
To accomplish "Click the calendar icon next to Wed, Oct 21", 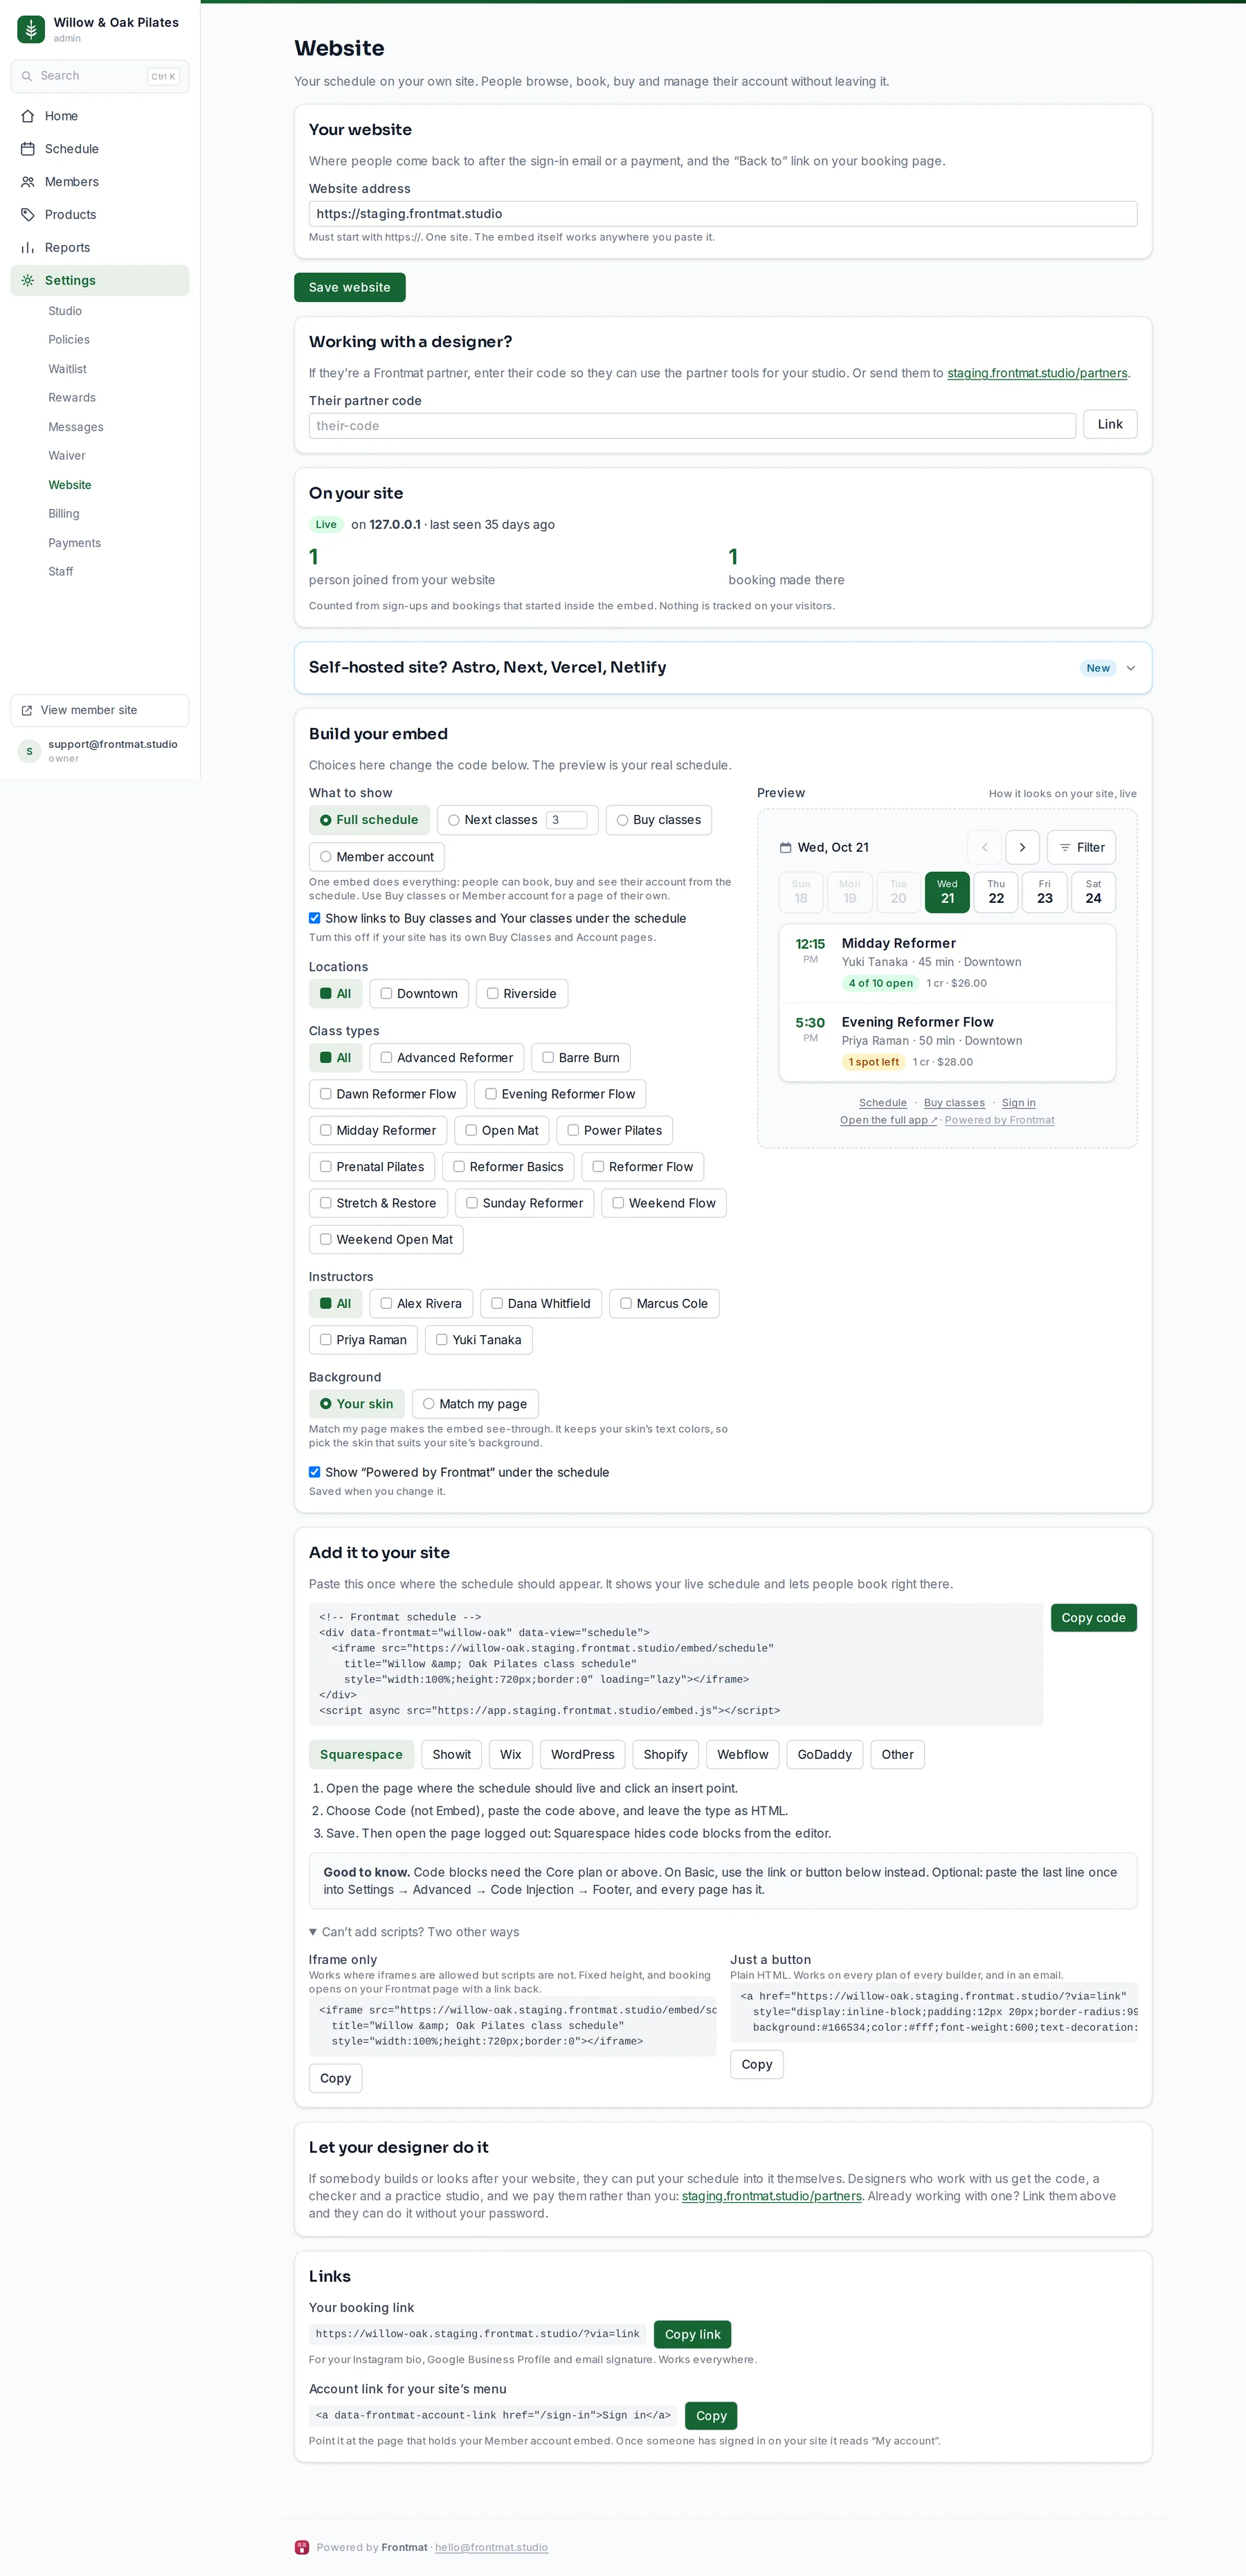I will [x=785, y=847].
